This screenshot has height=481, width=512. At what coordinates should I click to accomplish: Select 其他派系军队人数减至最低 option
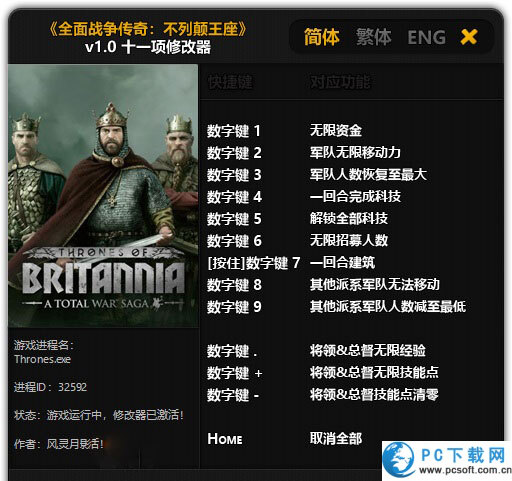[x=388, y=306]
